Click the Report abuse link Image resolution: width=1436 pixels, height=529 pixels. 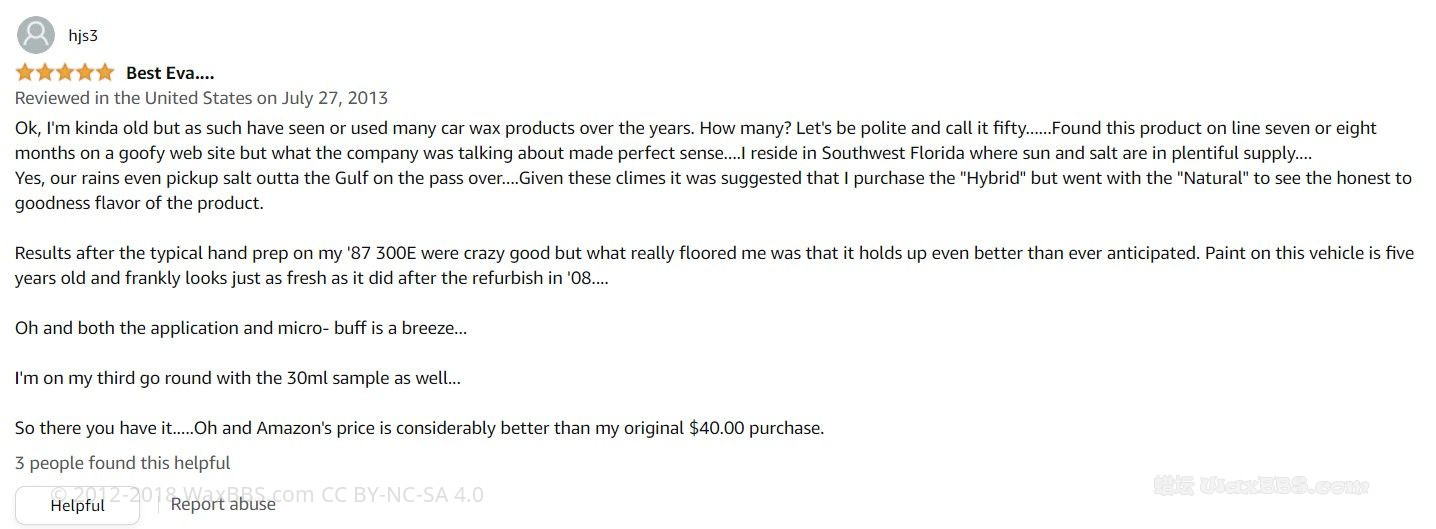click(x=222, y=504)
